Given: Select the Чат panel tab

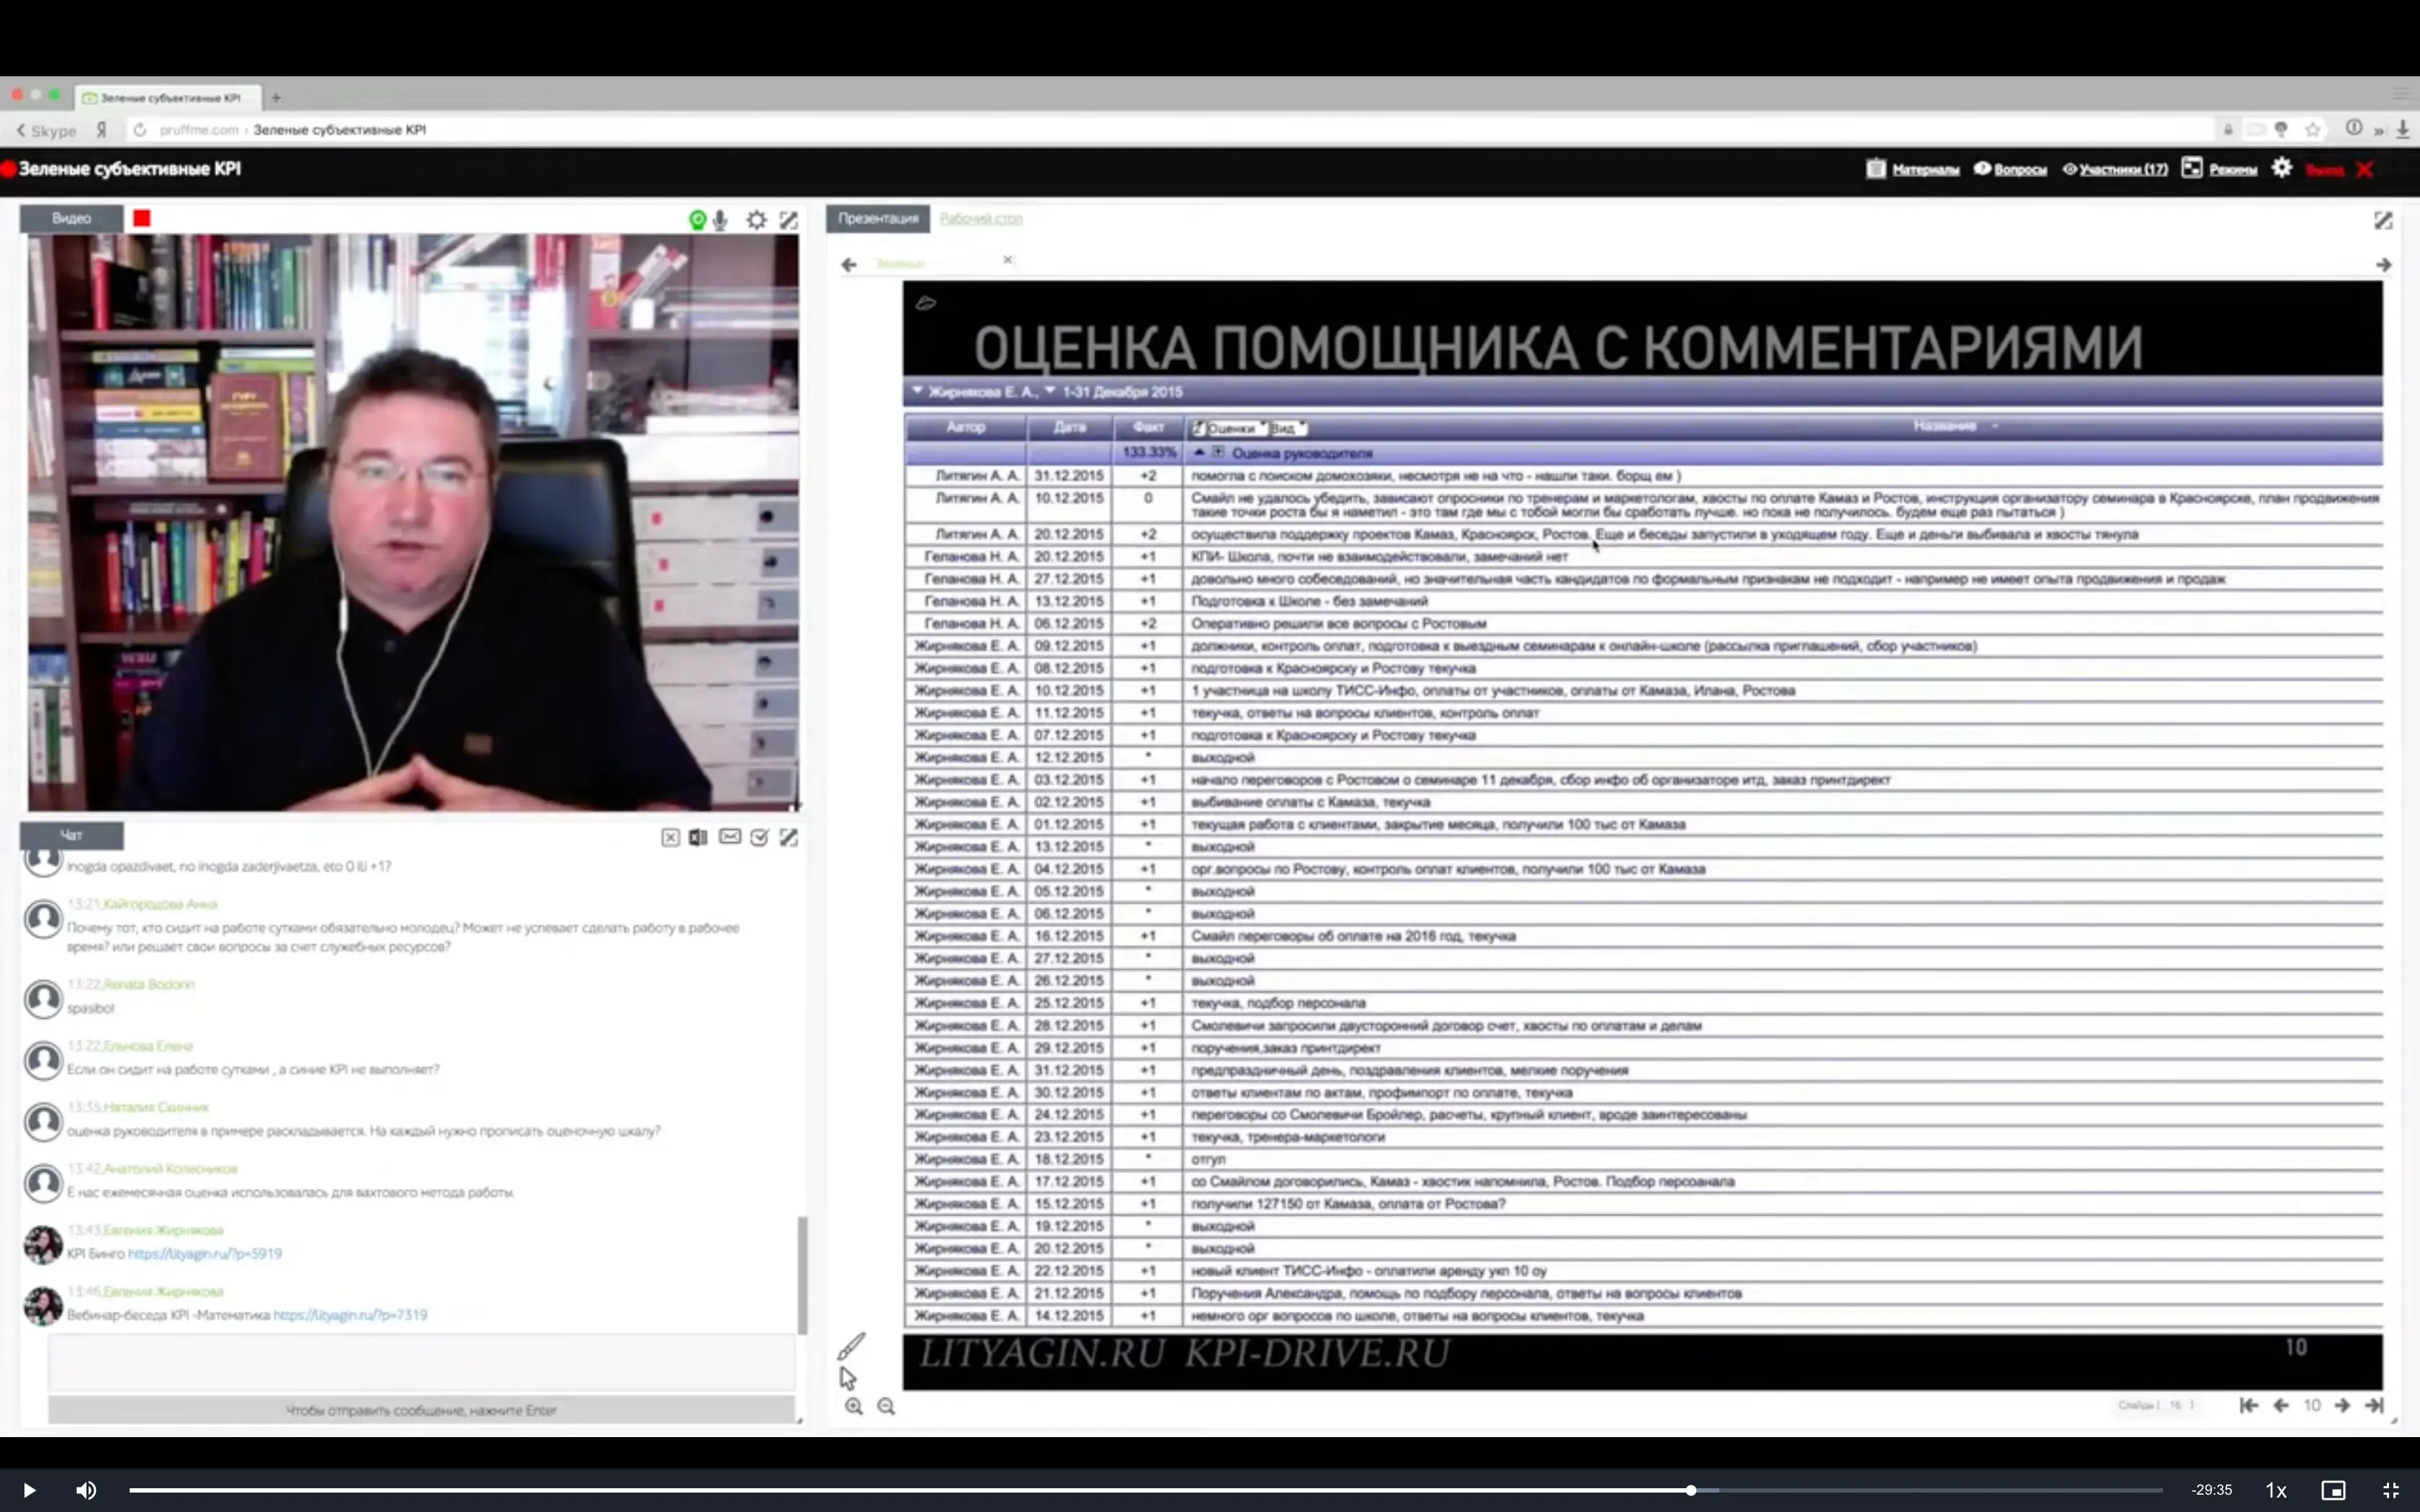Looking at the screenshot, I should point(71,835).
